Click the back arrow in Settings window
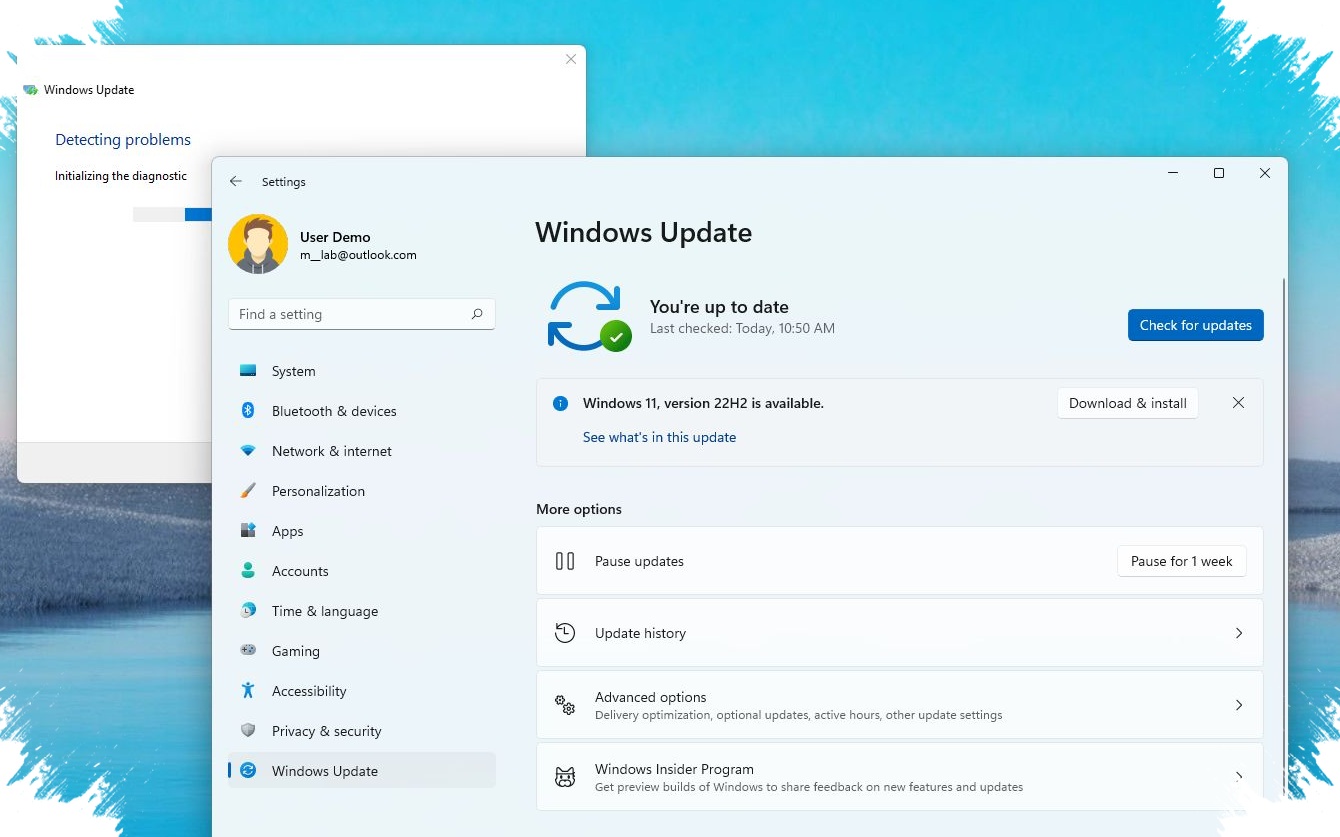 point(236,181)
